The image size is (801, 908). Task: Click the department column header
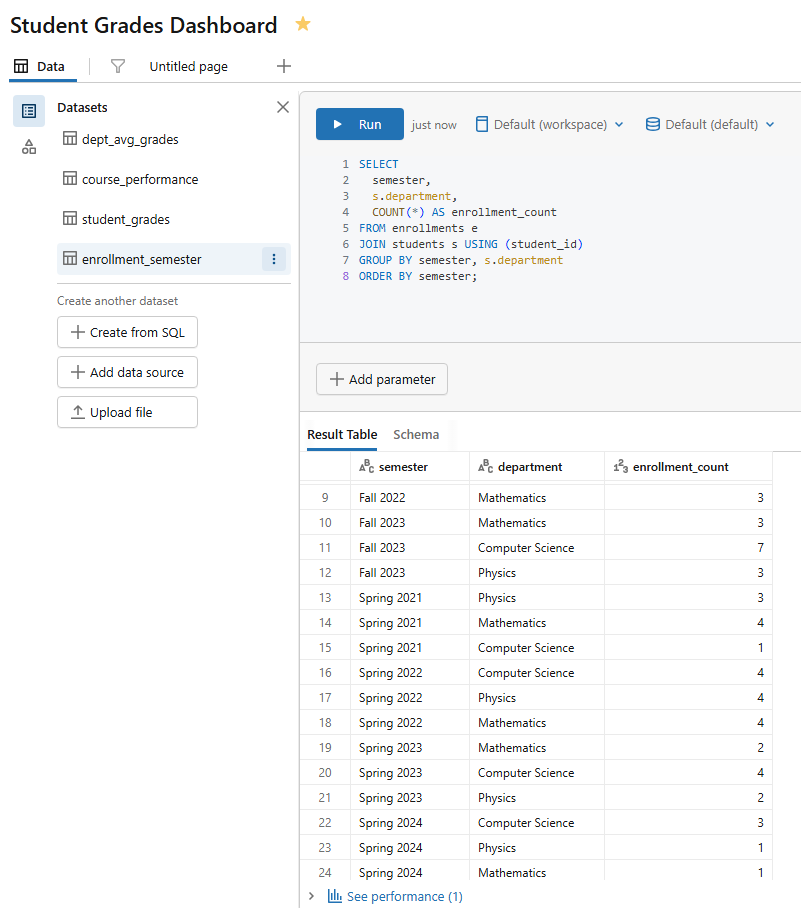(x=537, y=467)
